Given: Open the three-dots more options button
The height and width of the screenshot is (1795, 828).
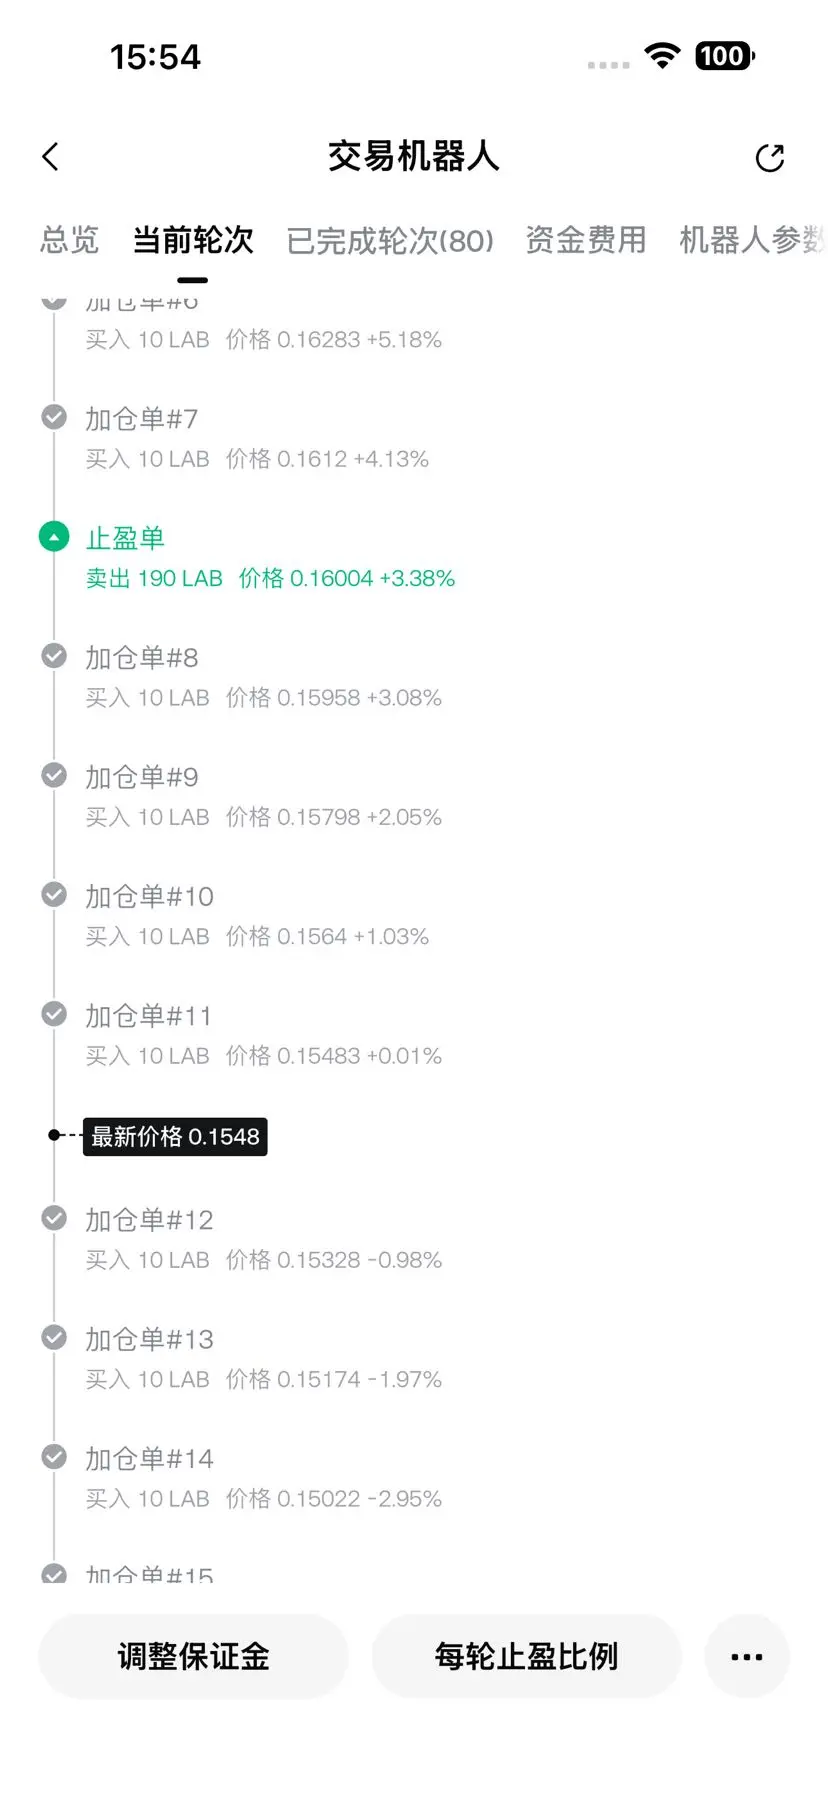Looking at the screenshot, I should tap(747, 1656).
